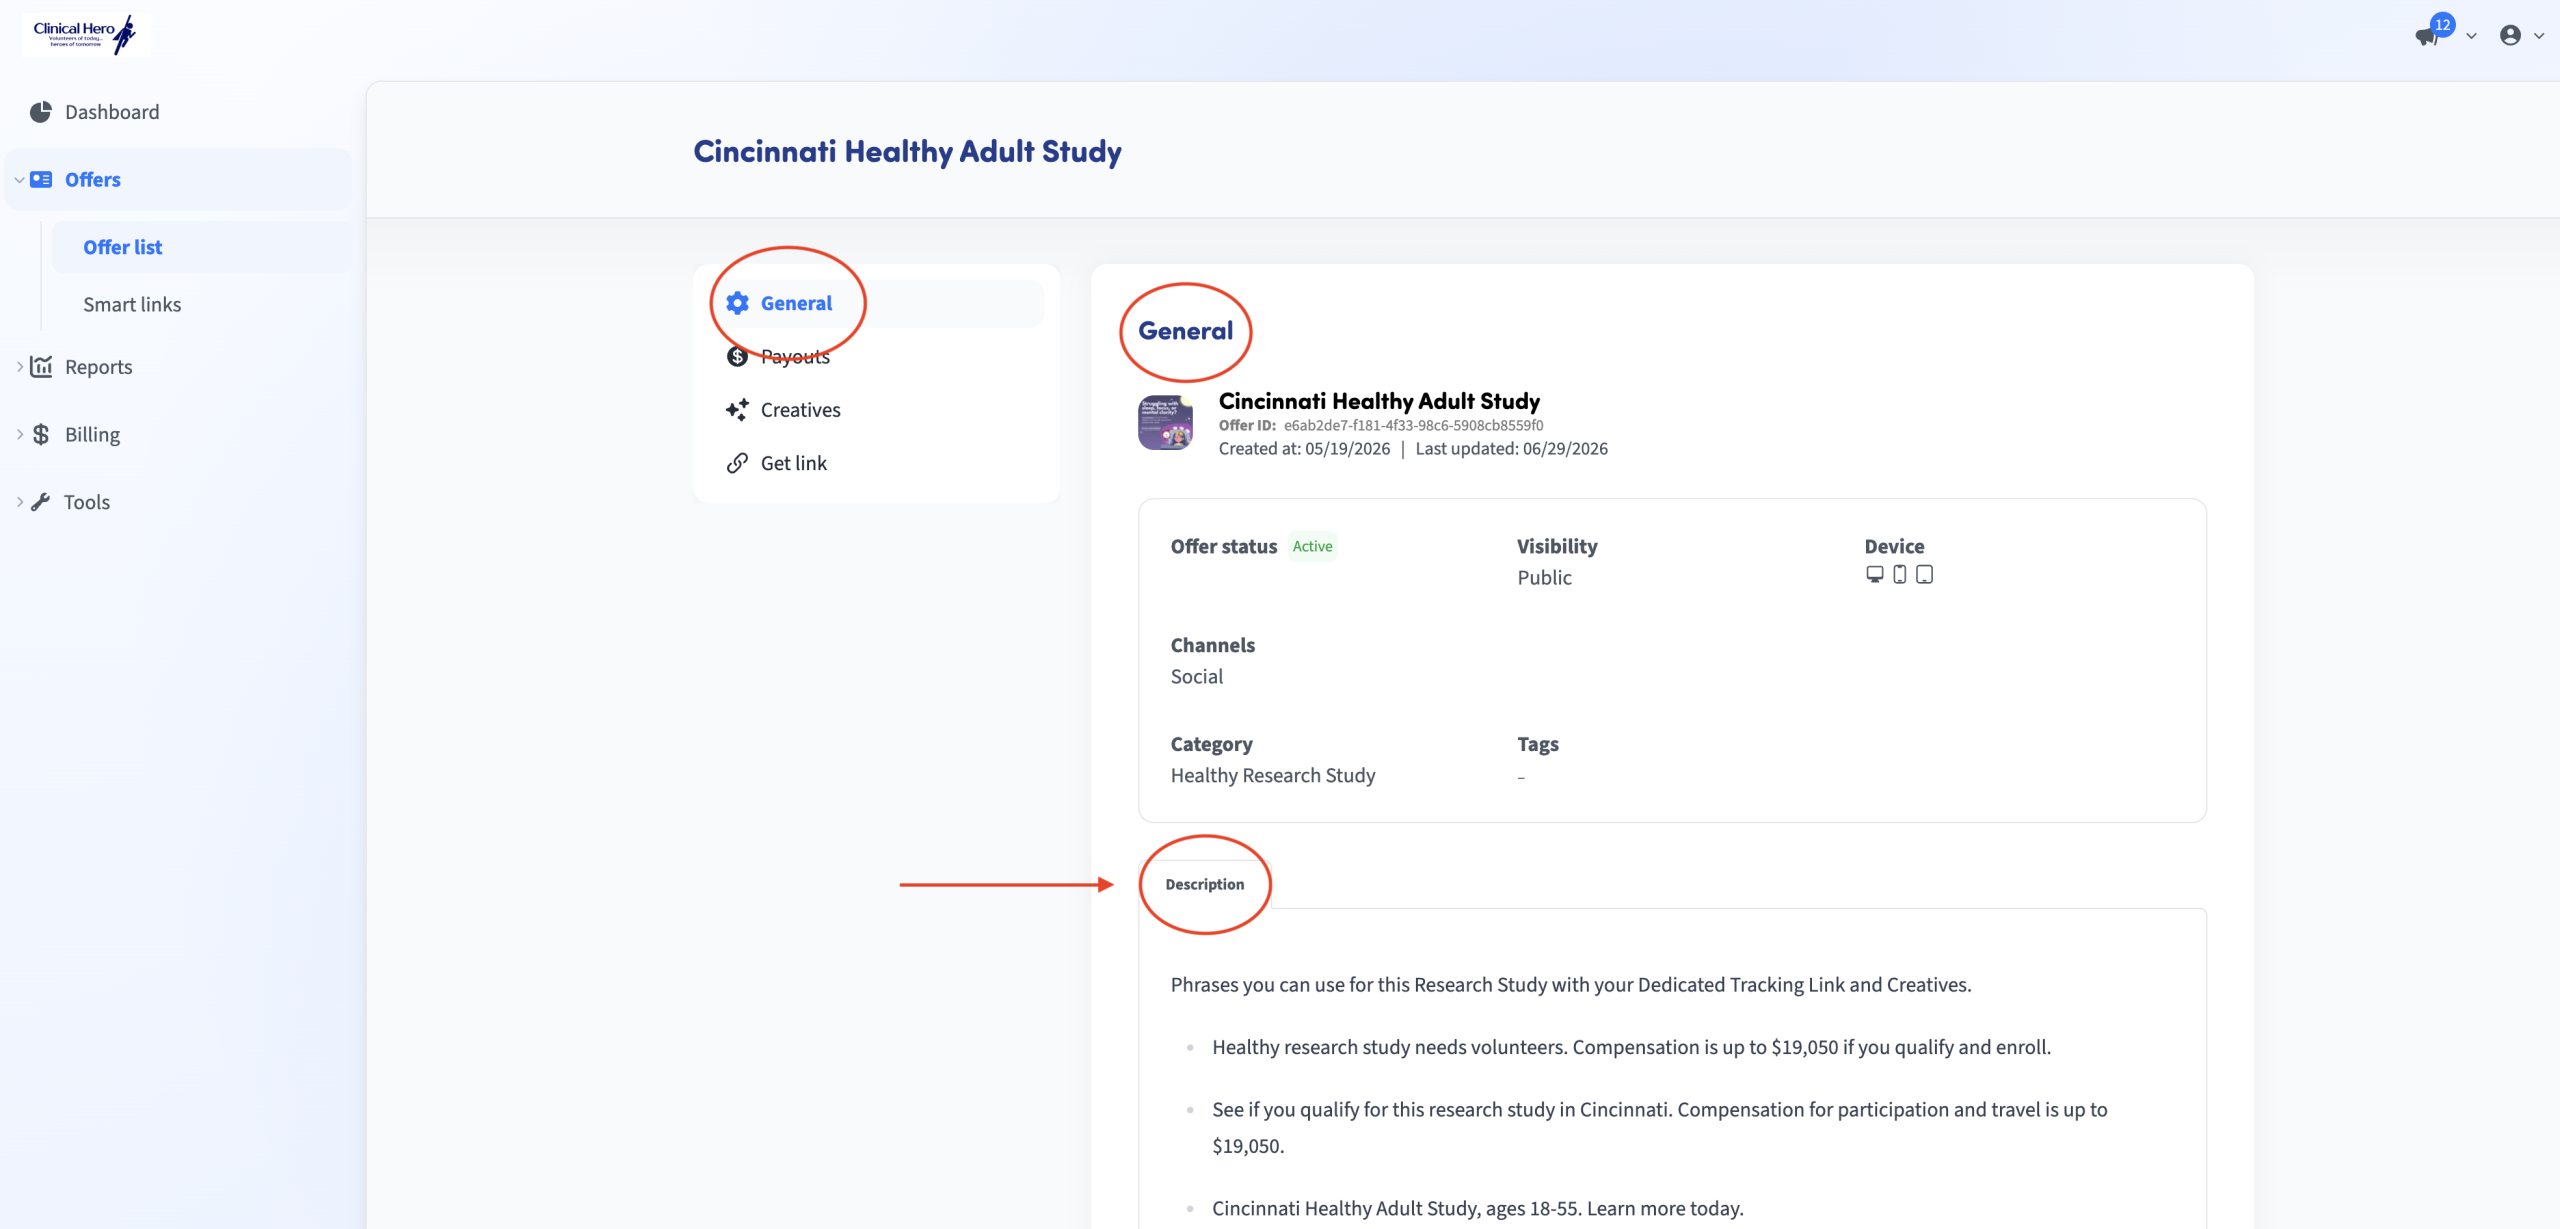Click the Billing dollar icon

click(x=41, y=434)
